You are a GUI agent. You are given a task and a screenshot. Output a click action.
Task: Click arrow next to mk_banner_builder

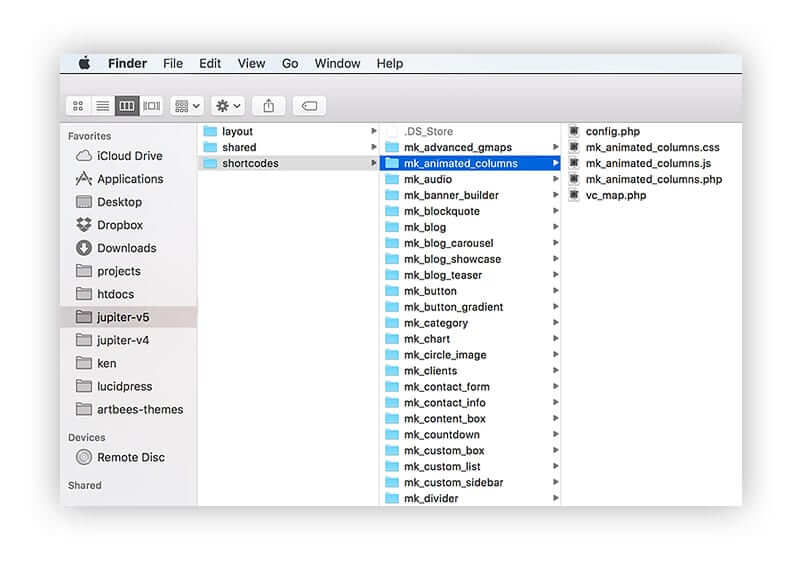[x=556, y=195]
